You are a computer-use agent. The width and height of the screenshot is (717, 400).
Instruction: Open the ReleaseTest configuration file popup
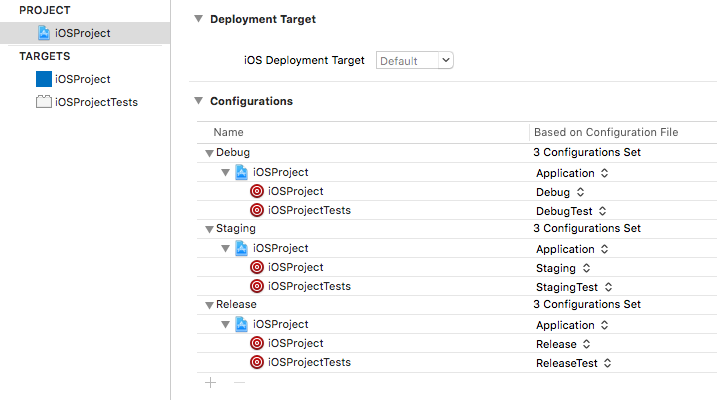(574, 363)
